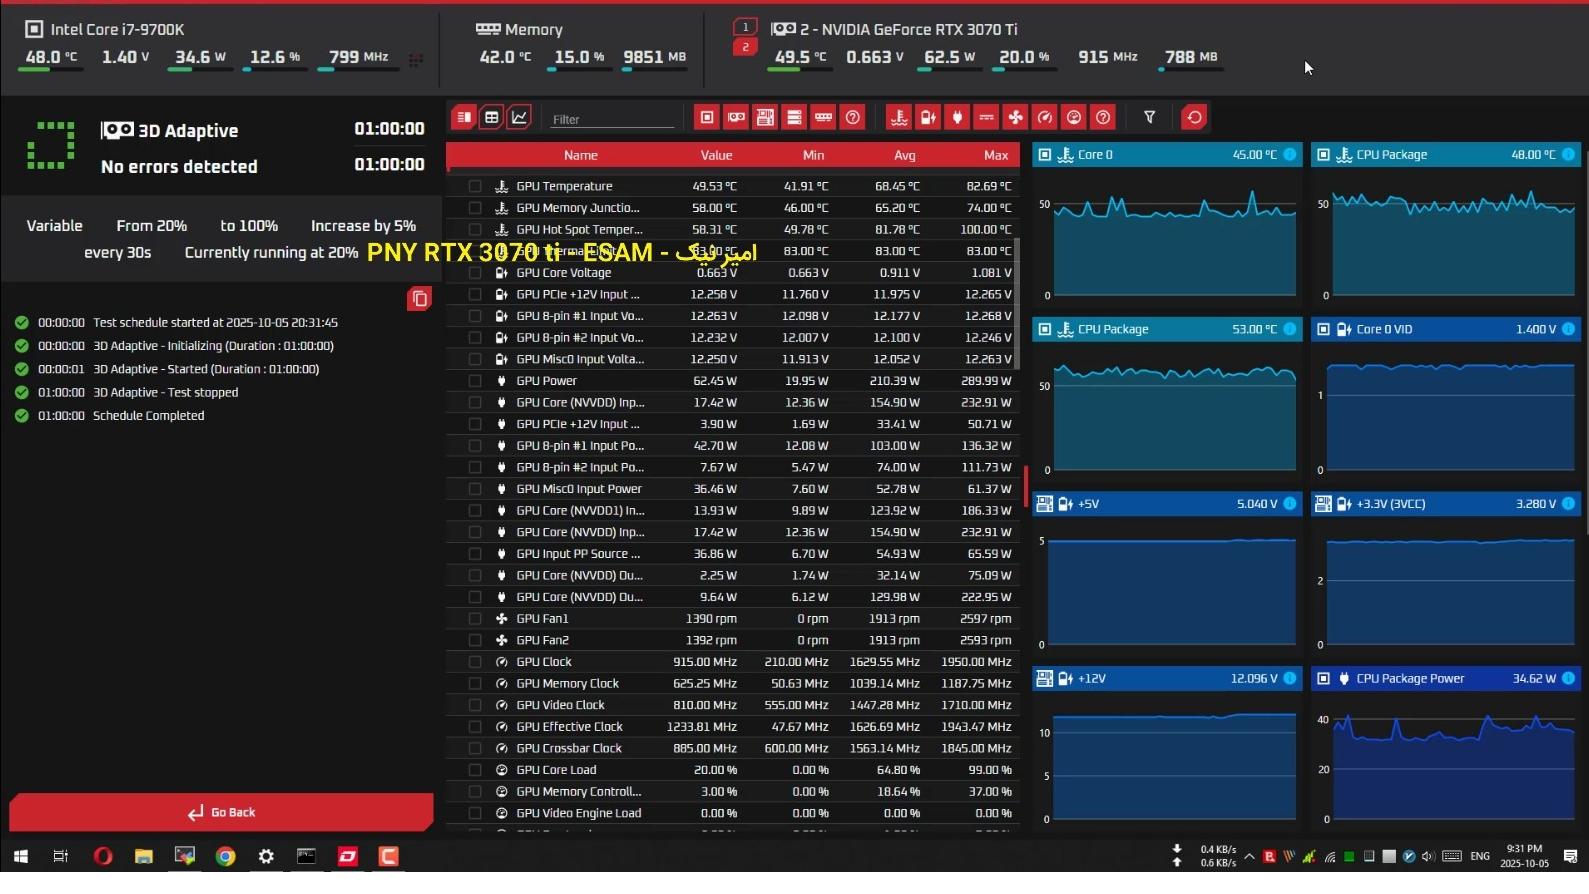This screenshot has width=1589, height=894.
Task: Show hidden system tray icons
Action: tap(1249, 857)
